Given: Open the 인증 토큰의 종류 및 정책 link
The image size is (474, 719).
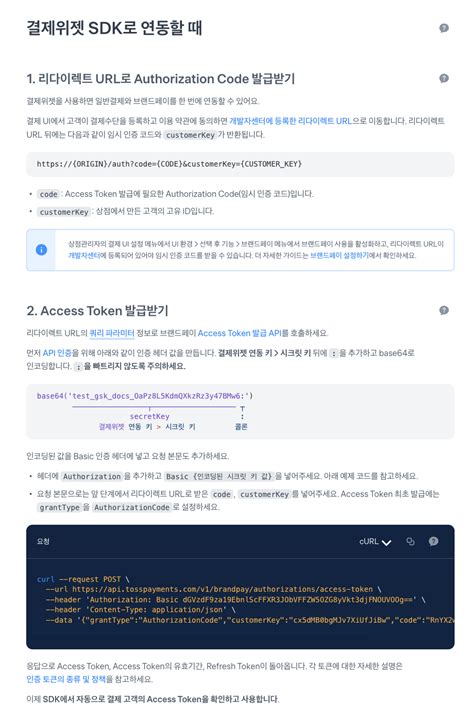Looking at the screenshot, I should pos(66,679).
